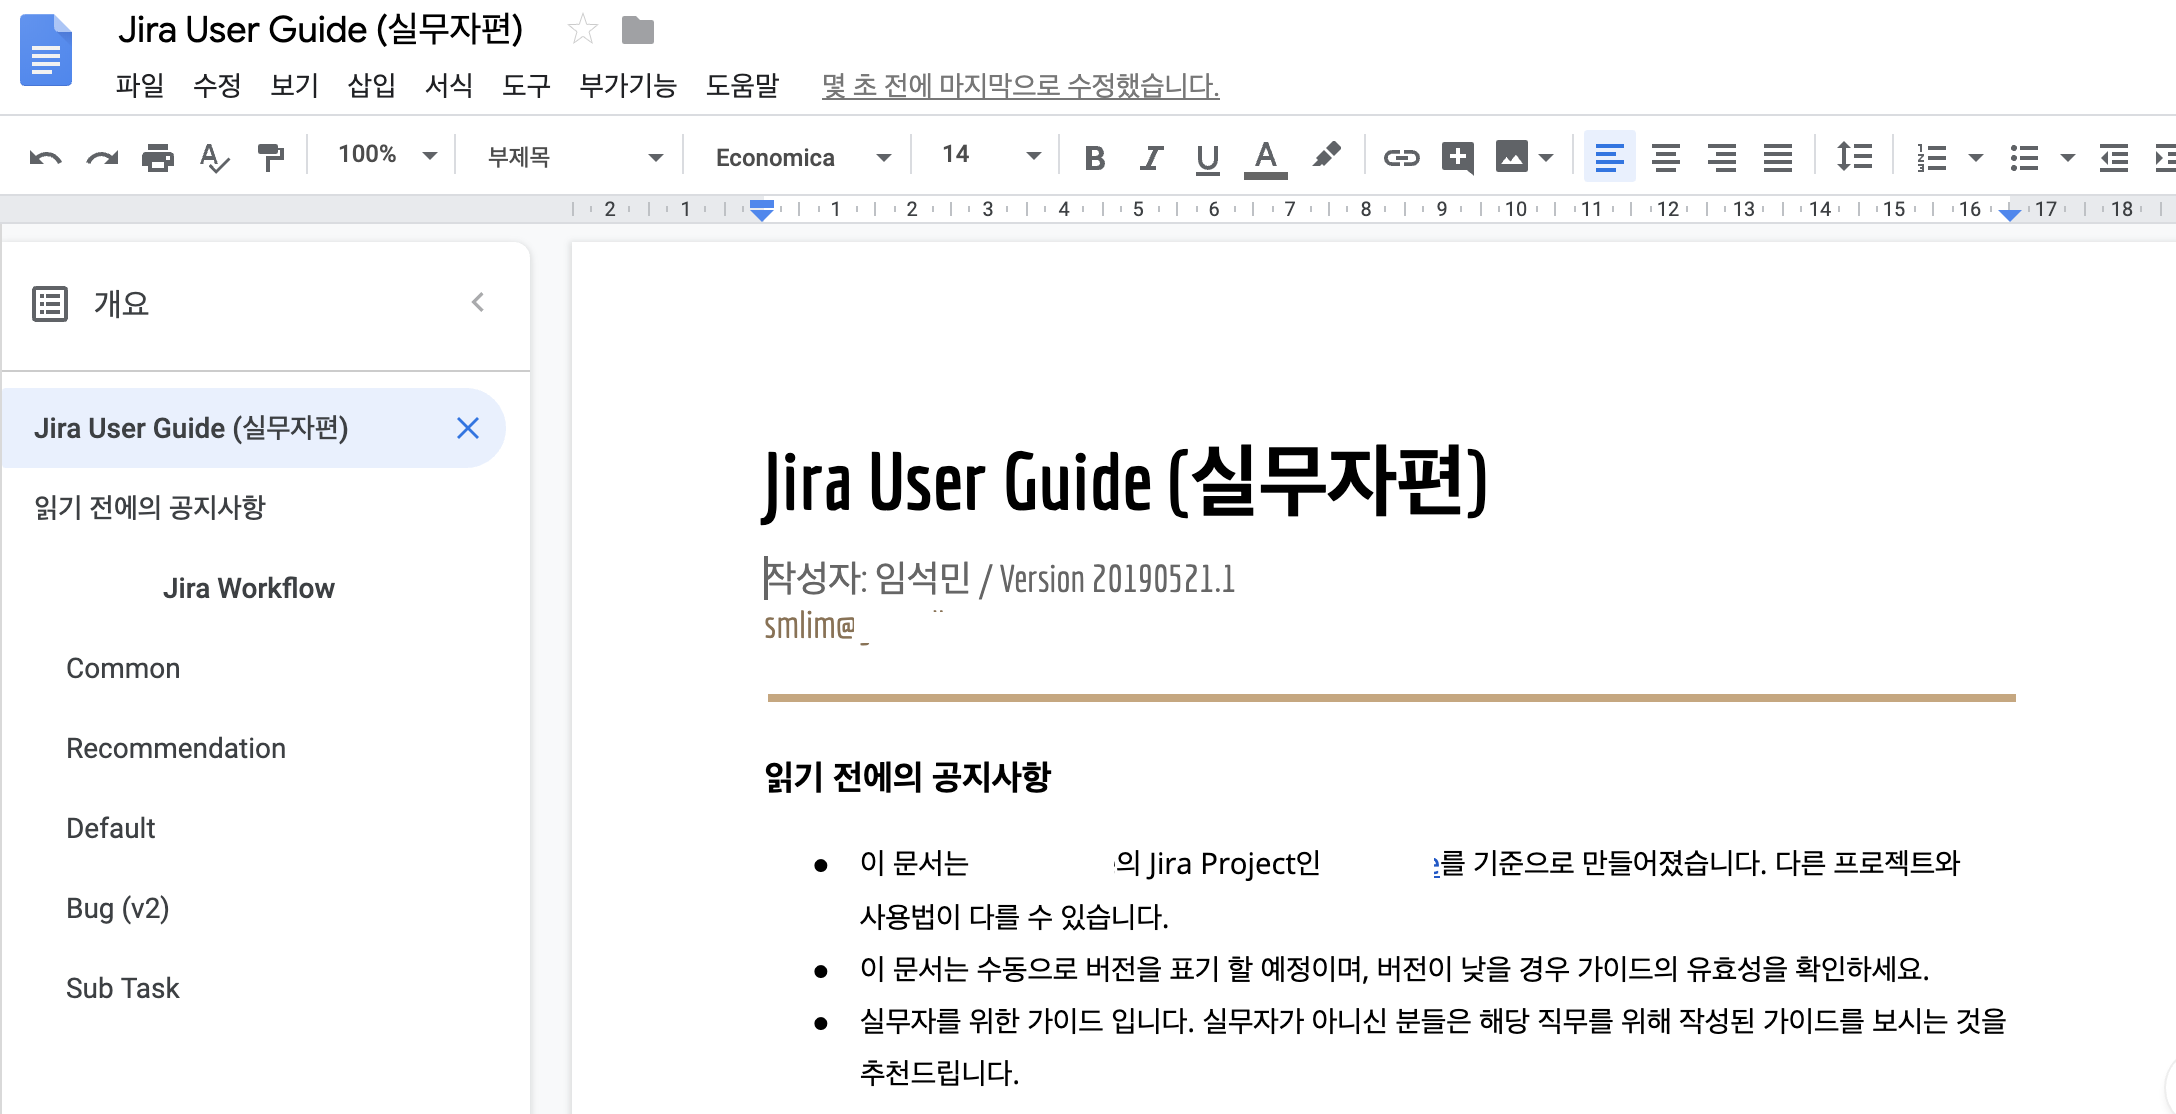The height and width of the screenshot is (1114, 2176).
Task: Open the line spacing options icon
Action: click(x=1854, y=157)
